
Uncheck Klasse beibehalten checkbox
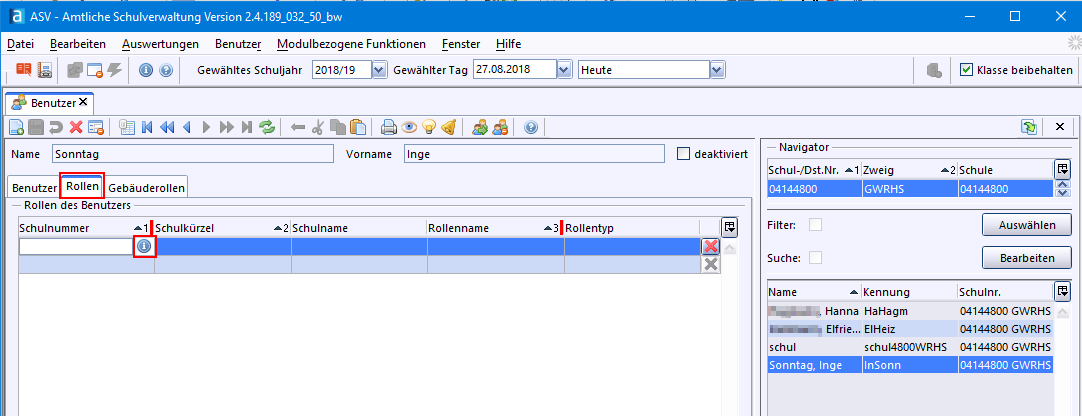pos(966,70)
